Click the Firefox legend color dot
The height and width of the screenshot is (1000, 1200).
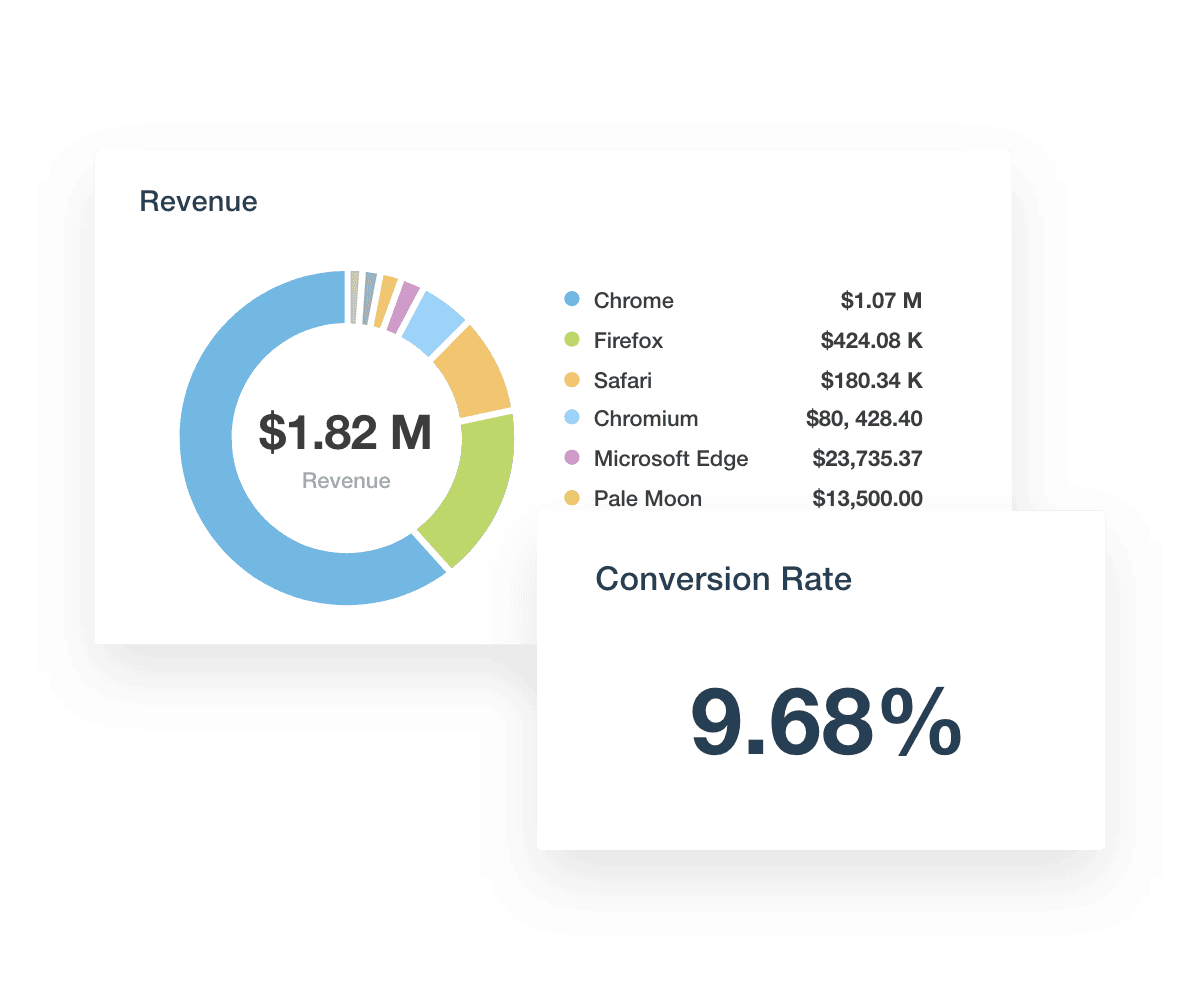coord(570,340)
